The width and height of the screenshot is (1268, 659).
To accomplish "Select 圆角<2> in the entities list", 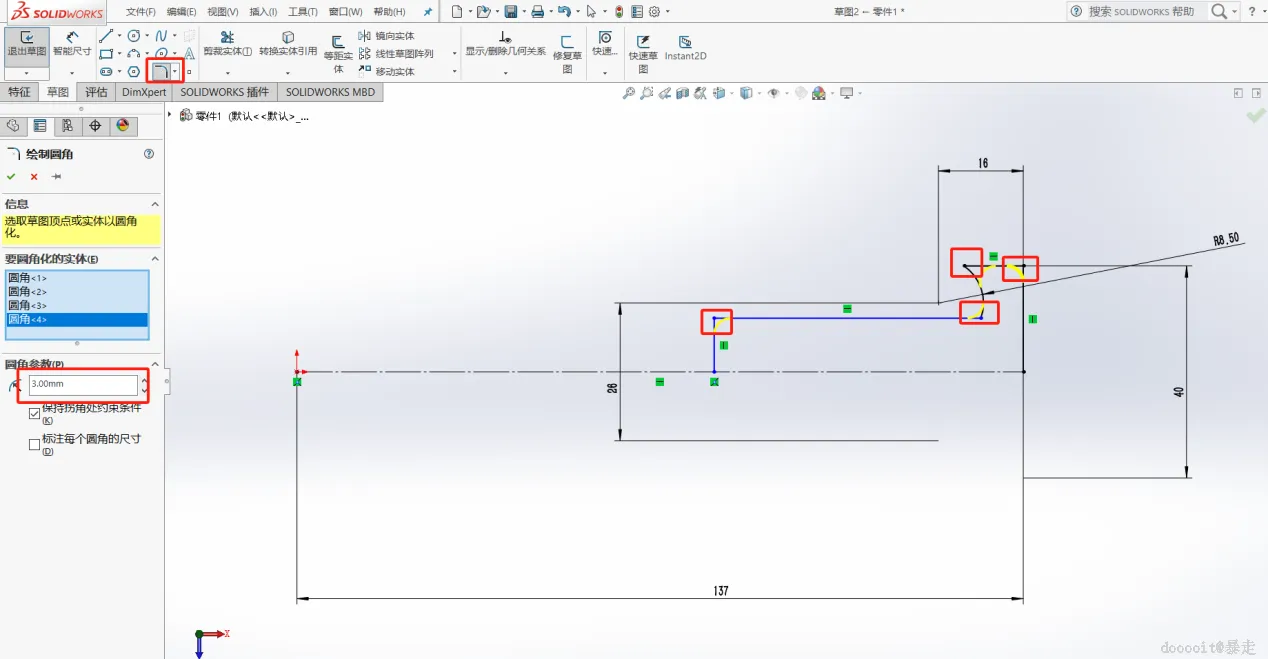I will pyautogui.click(x=77, y=291).
